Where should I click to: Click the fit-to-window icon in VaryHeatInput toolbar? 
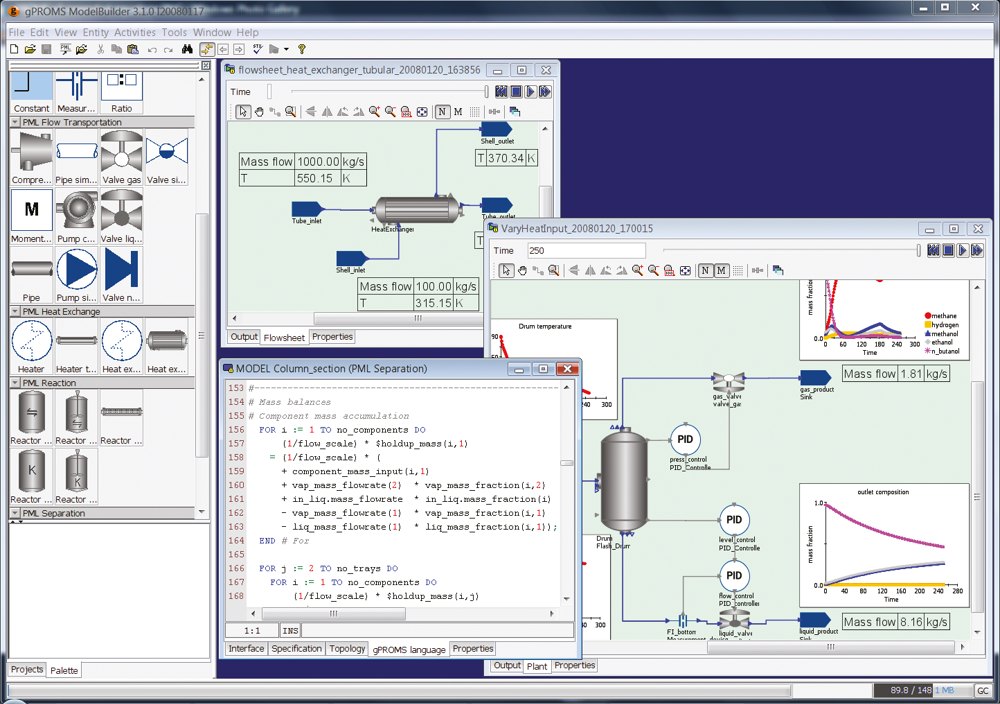tap(685, 270)
